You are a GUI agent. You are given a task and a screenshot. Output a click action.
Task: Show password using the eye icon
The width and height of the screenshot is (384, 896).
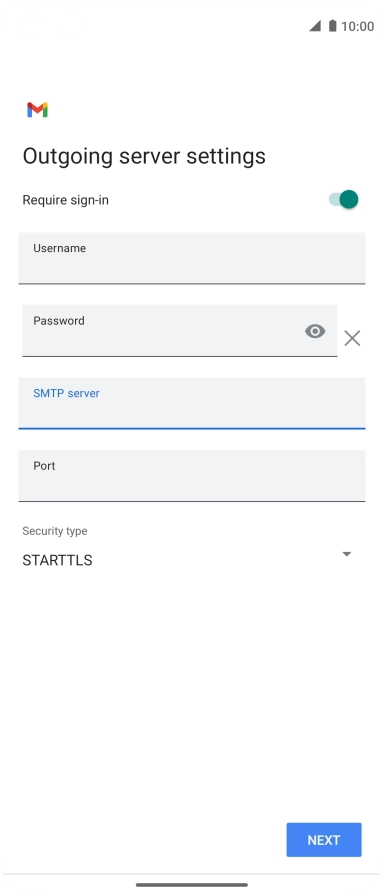[315, 331]
